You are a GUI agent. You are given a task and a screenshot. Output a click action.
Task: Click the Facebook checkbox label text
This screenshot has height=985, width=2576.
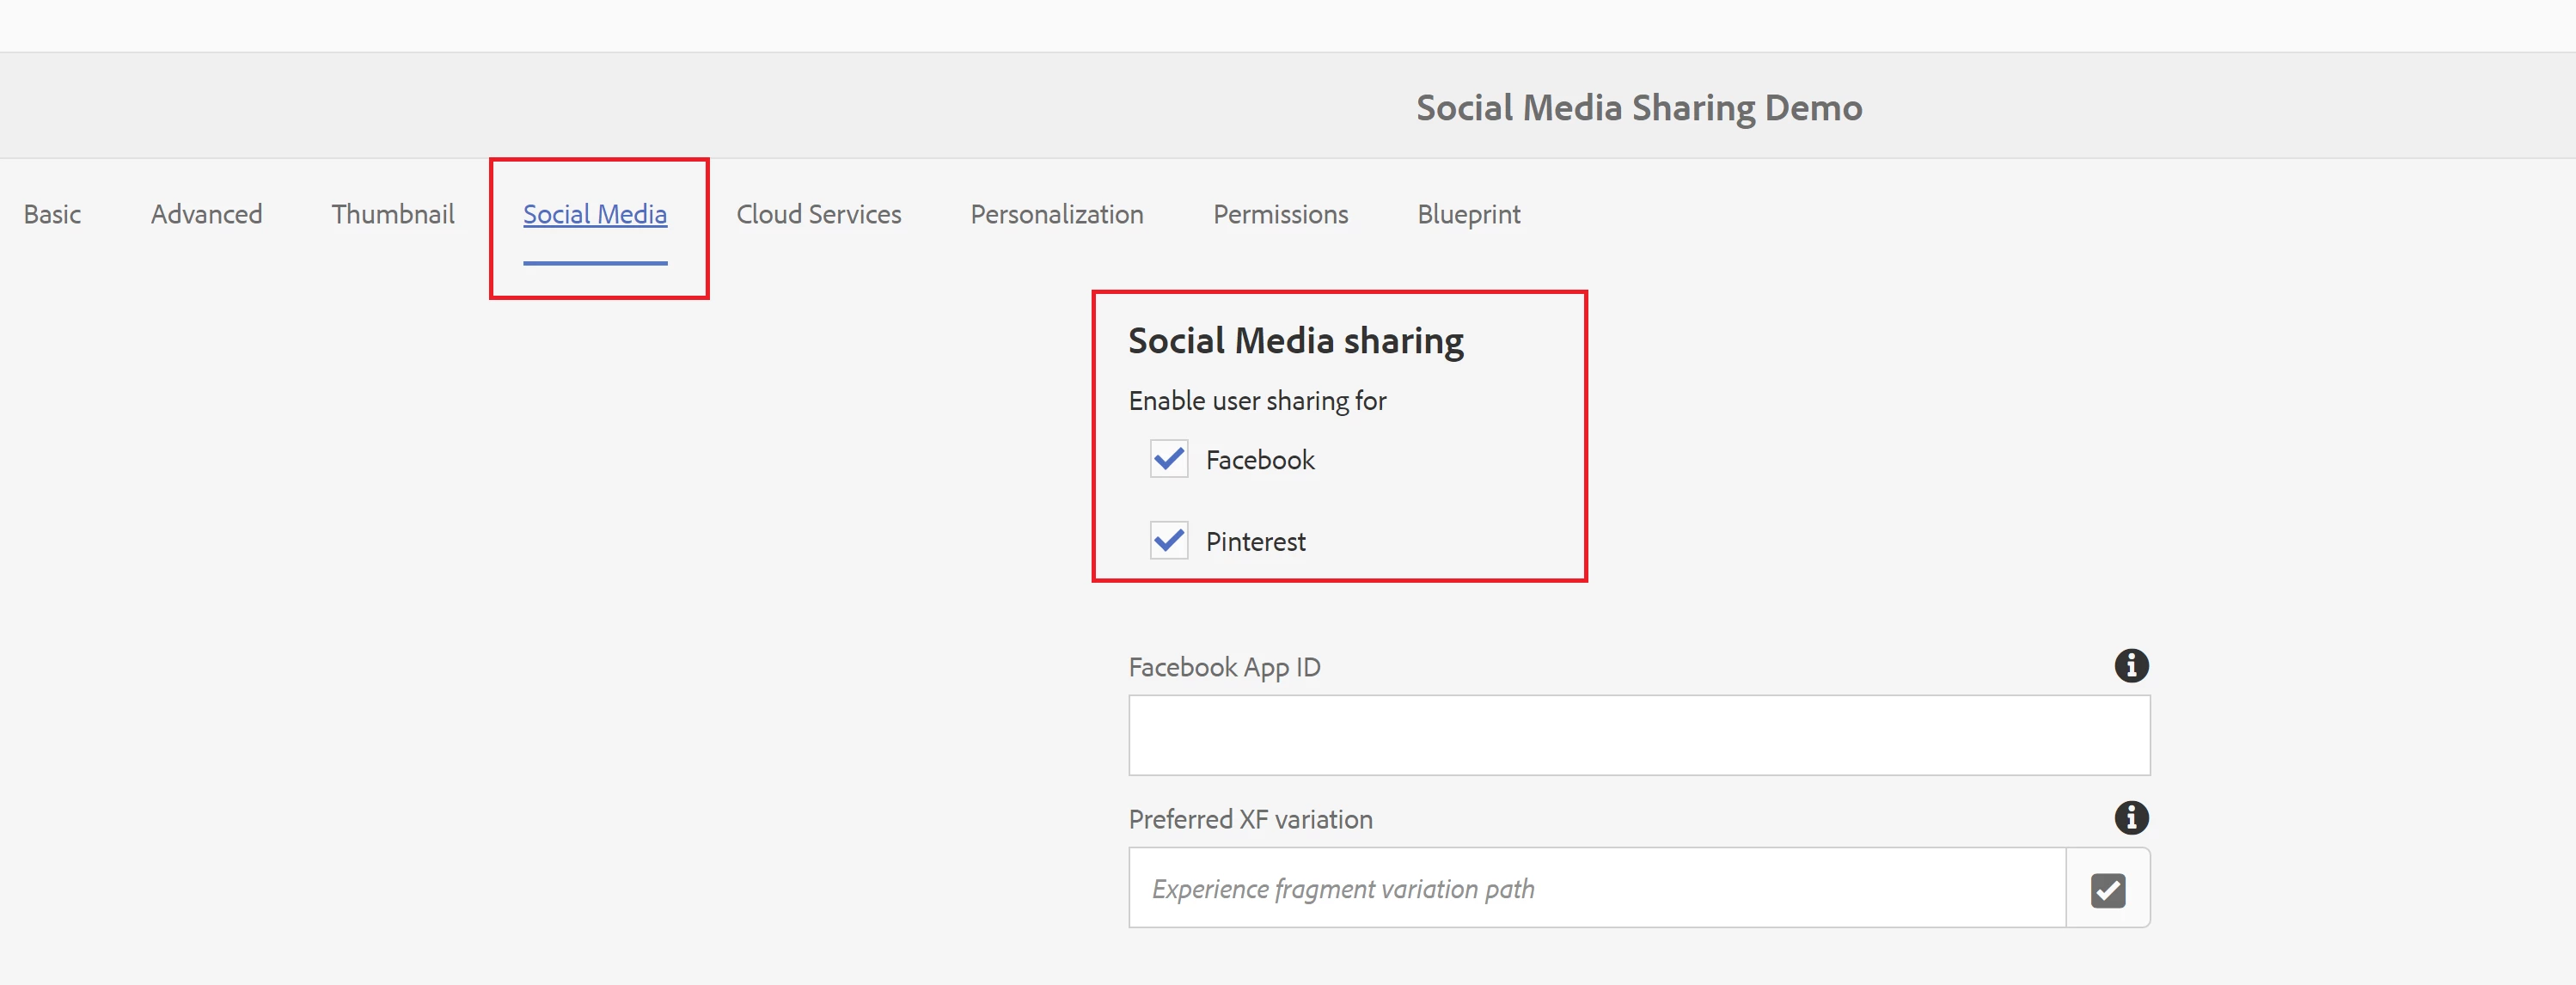click(1259, 460)
